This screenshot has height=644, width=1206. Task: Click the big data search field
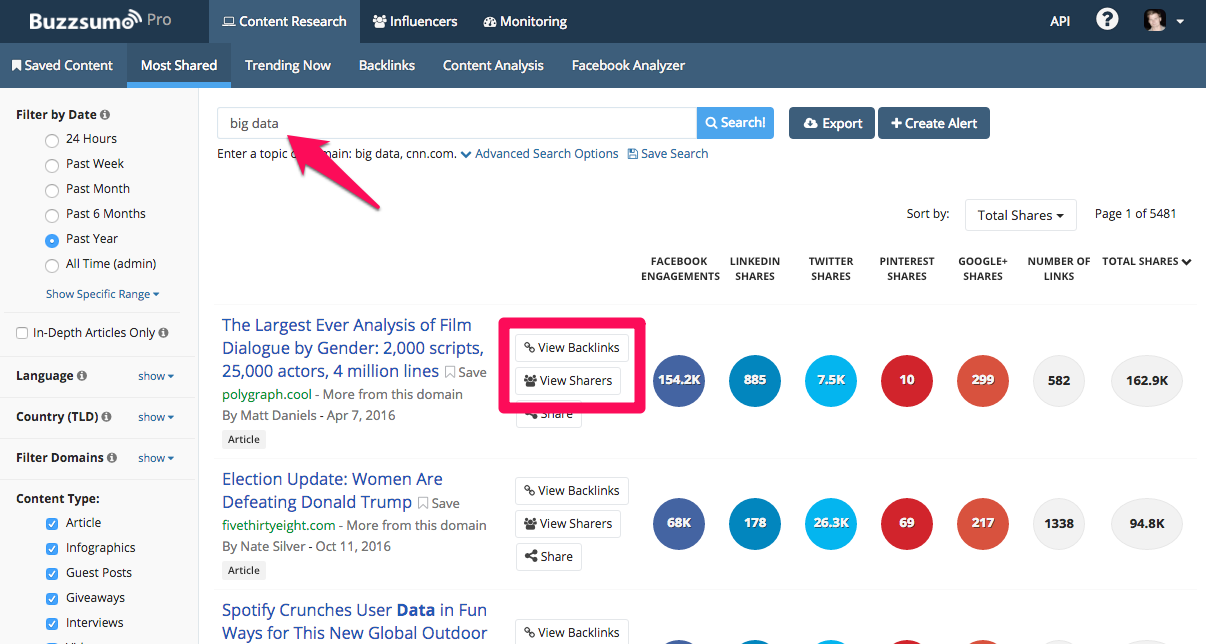(457, 123)
